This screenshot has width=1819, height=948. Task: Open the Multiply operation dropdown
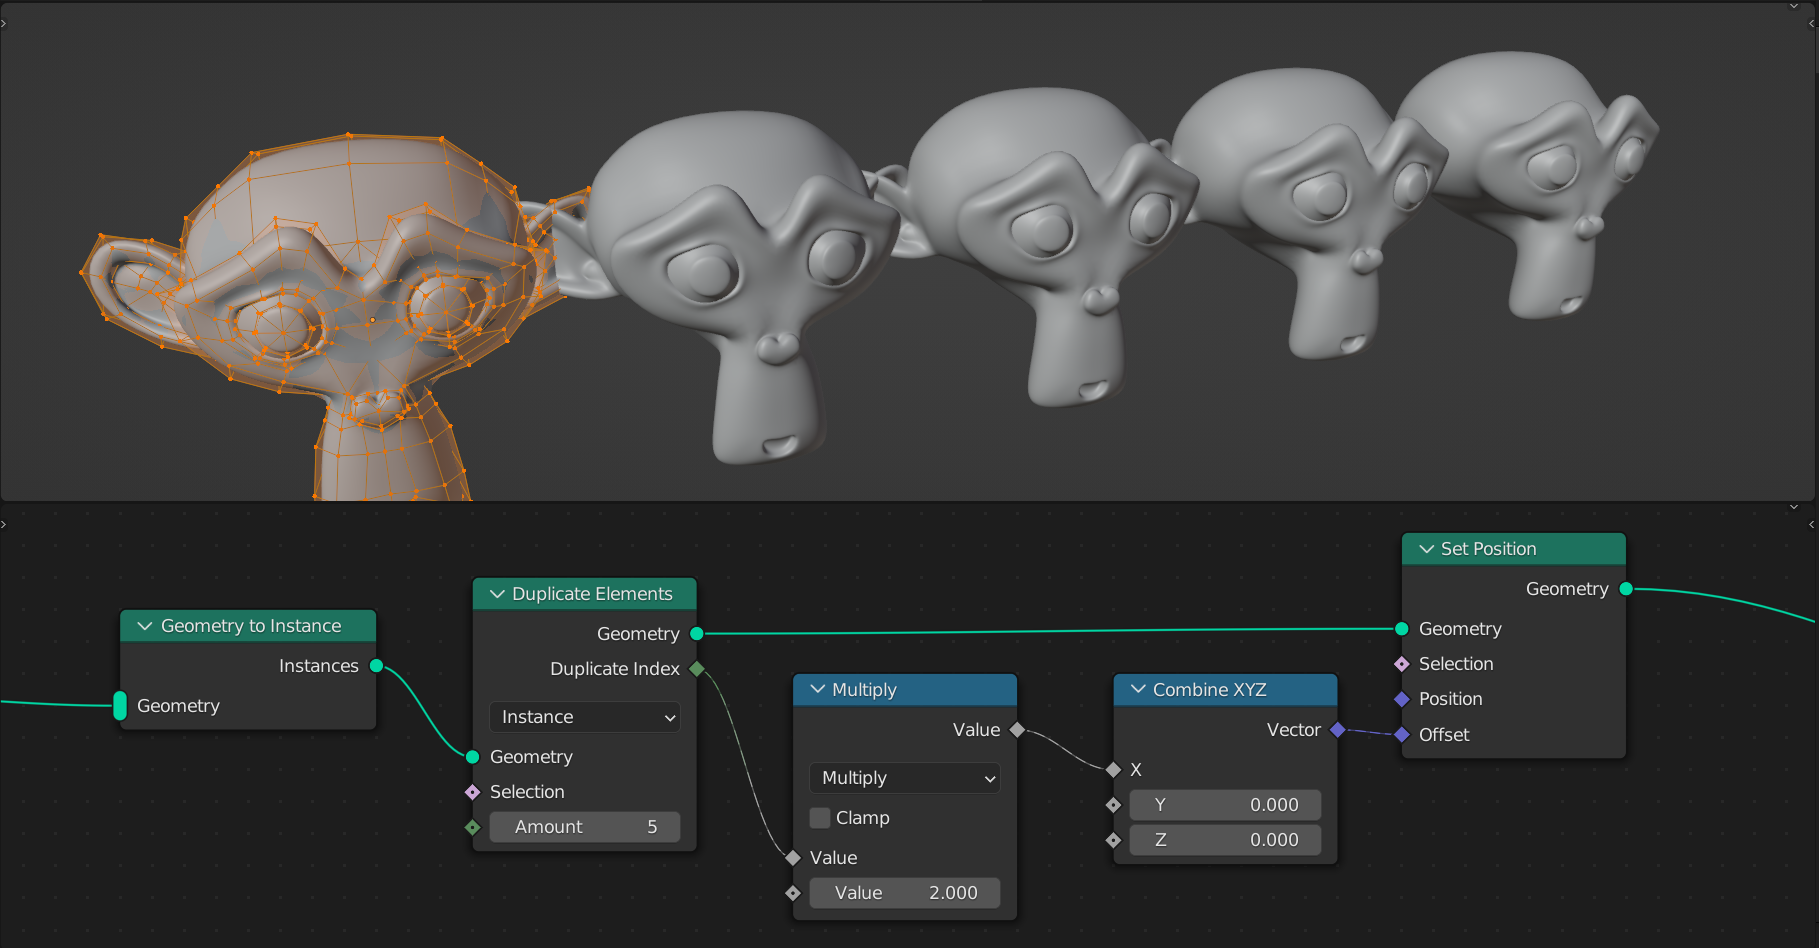pos(904,778)
